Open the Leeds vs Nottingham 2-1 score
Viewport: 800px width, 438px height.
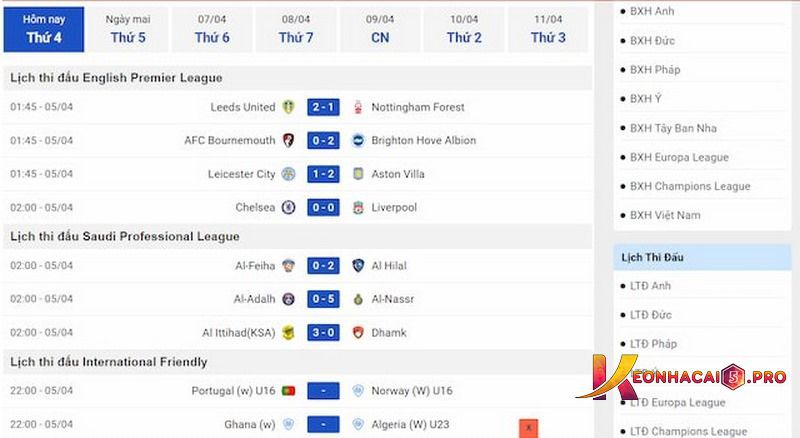[x=323, y=107]
